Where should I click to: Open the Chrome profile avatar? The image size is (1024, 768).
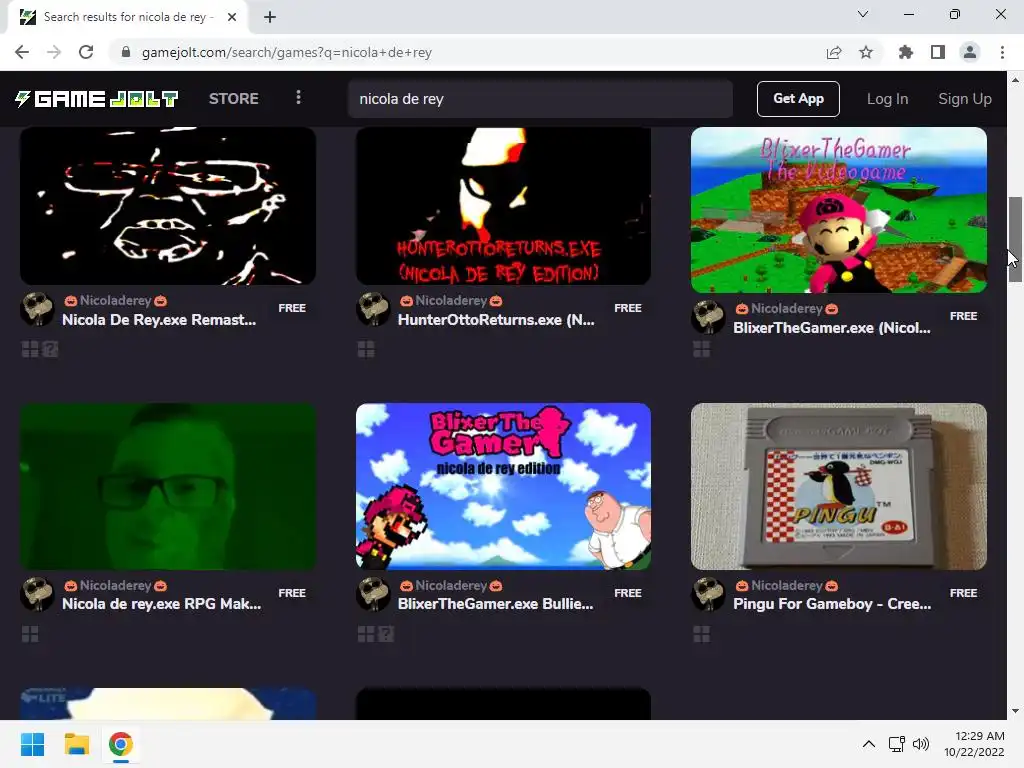point(970,52)
